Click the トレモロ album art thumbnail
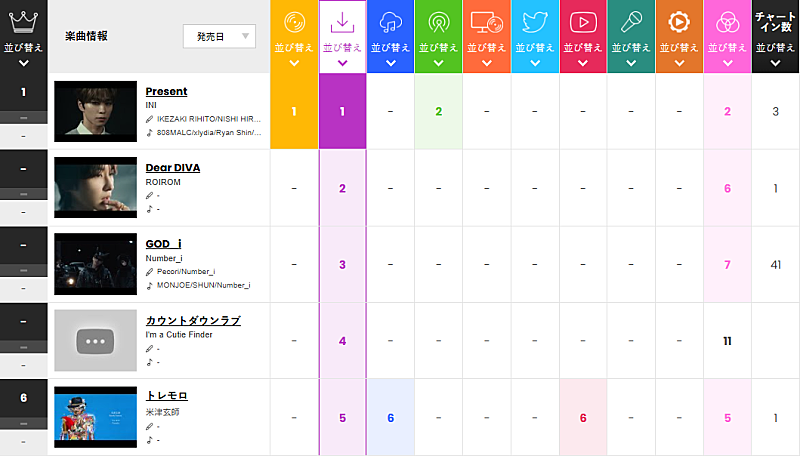This screenshot has width=800, height=456. pyautogui.click(x=95, y=416)
